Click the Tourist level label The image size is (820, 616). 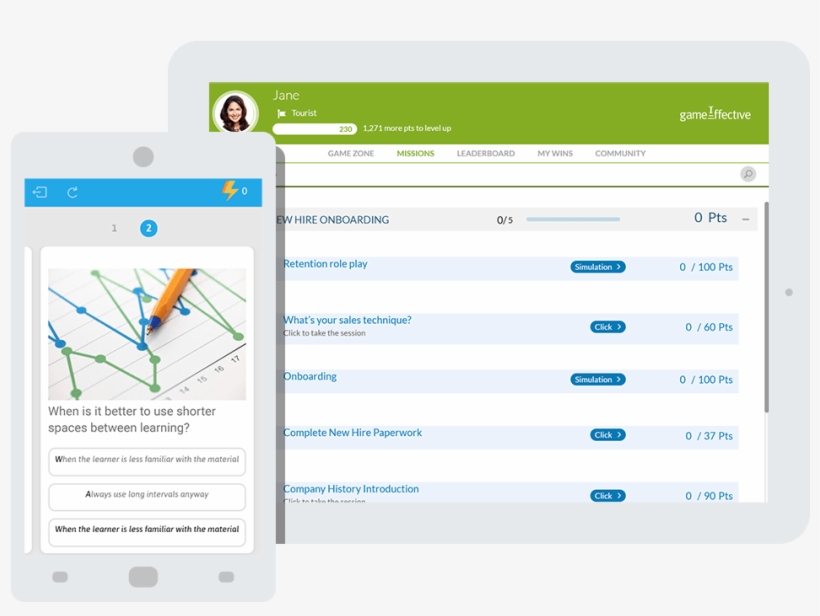tap(304, 113)
